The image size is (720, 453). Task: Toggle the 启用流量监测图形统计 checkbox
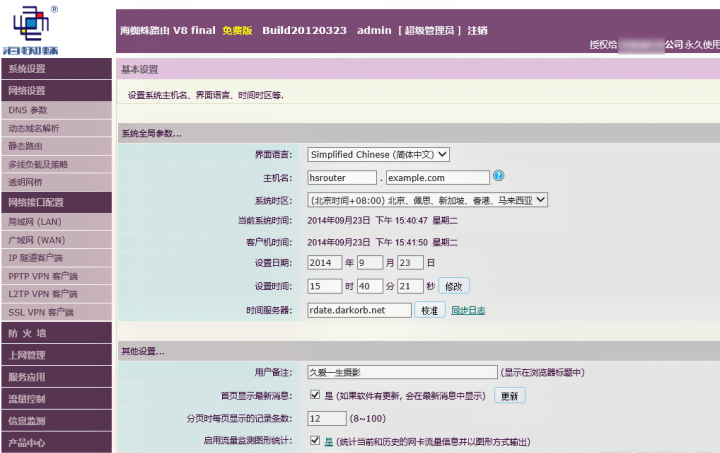pyautogui.click(x=315, y=441)
